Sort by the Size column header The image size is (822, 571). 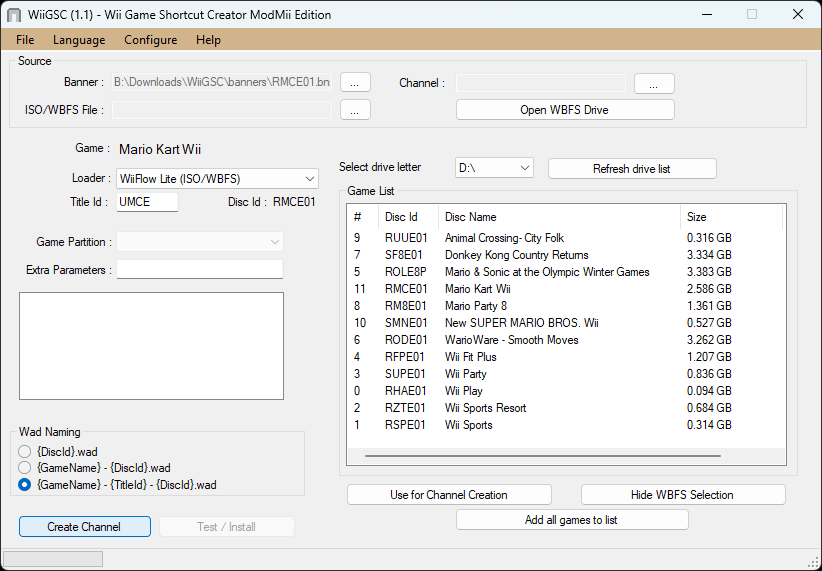731,217
